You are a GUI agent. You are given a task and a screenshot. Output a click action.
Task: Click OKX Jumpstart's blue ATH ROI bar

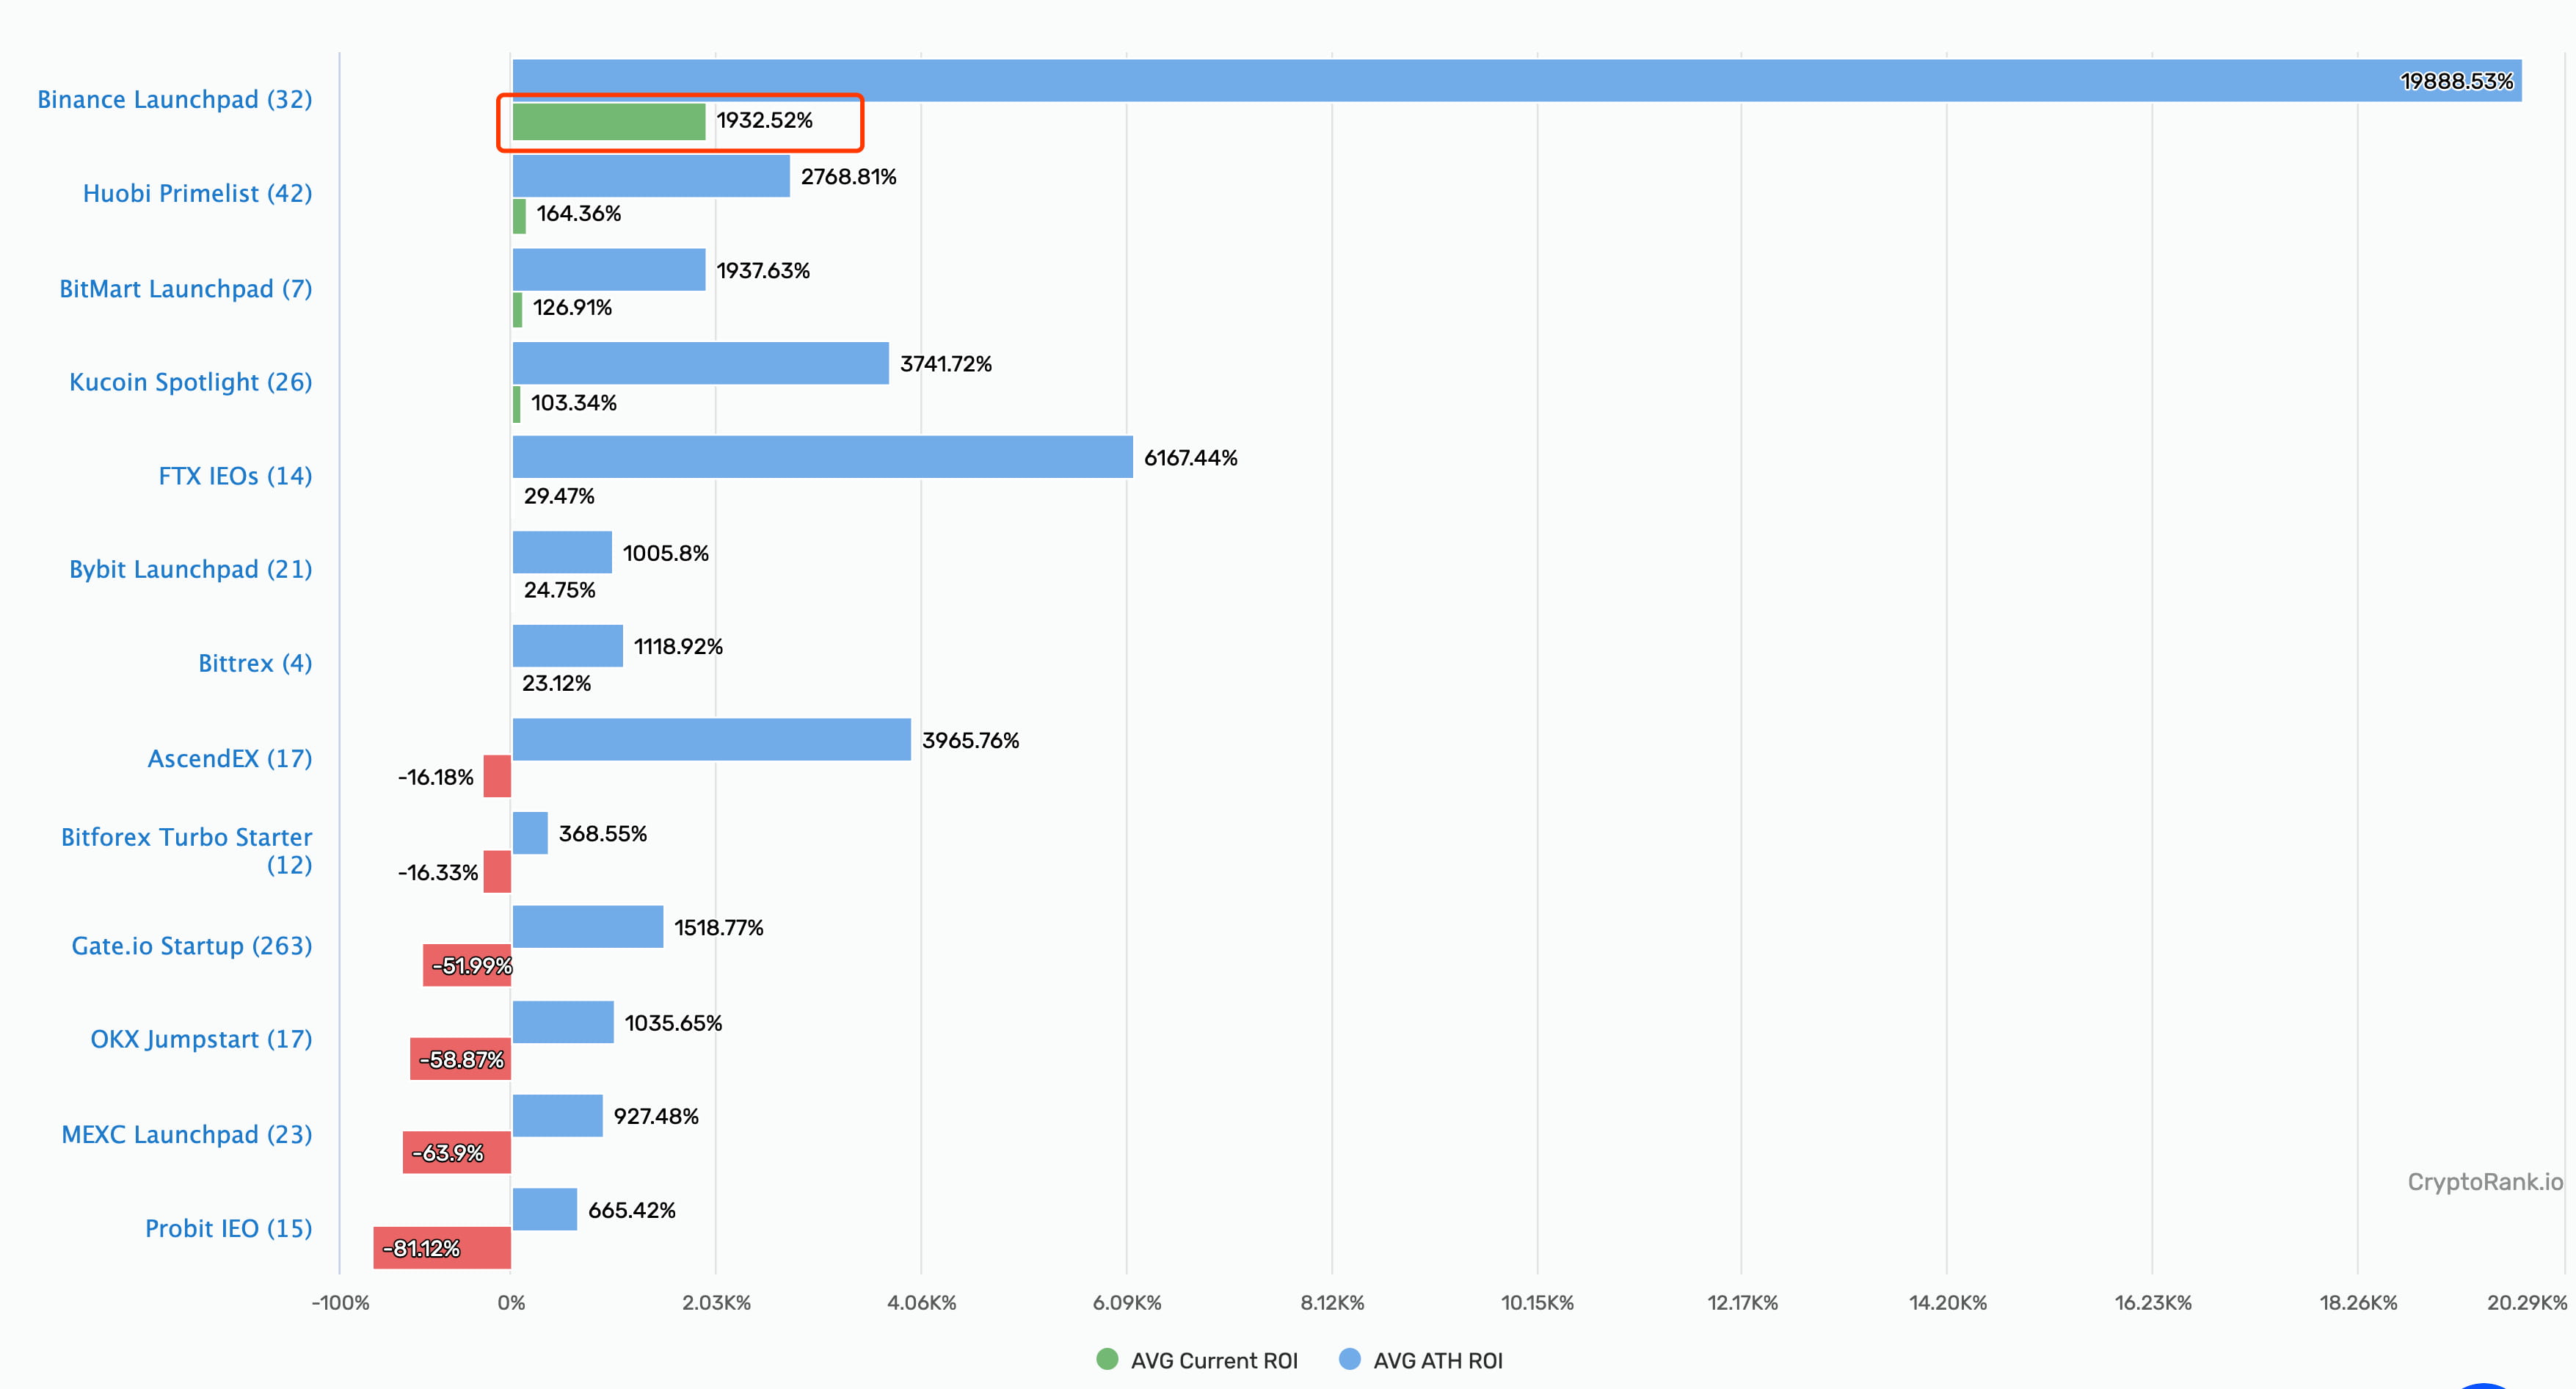tap(563, 1022)
